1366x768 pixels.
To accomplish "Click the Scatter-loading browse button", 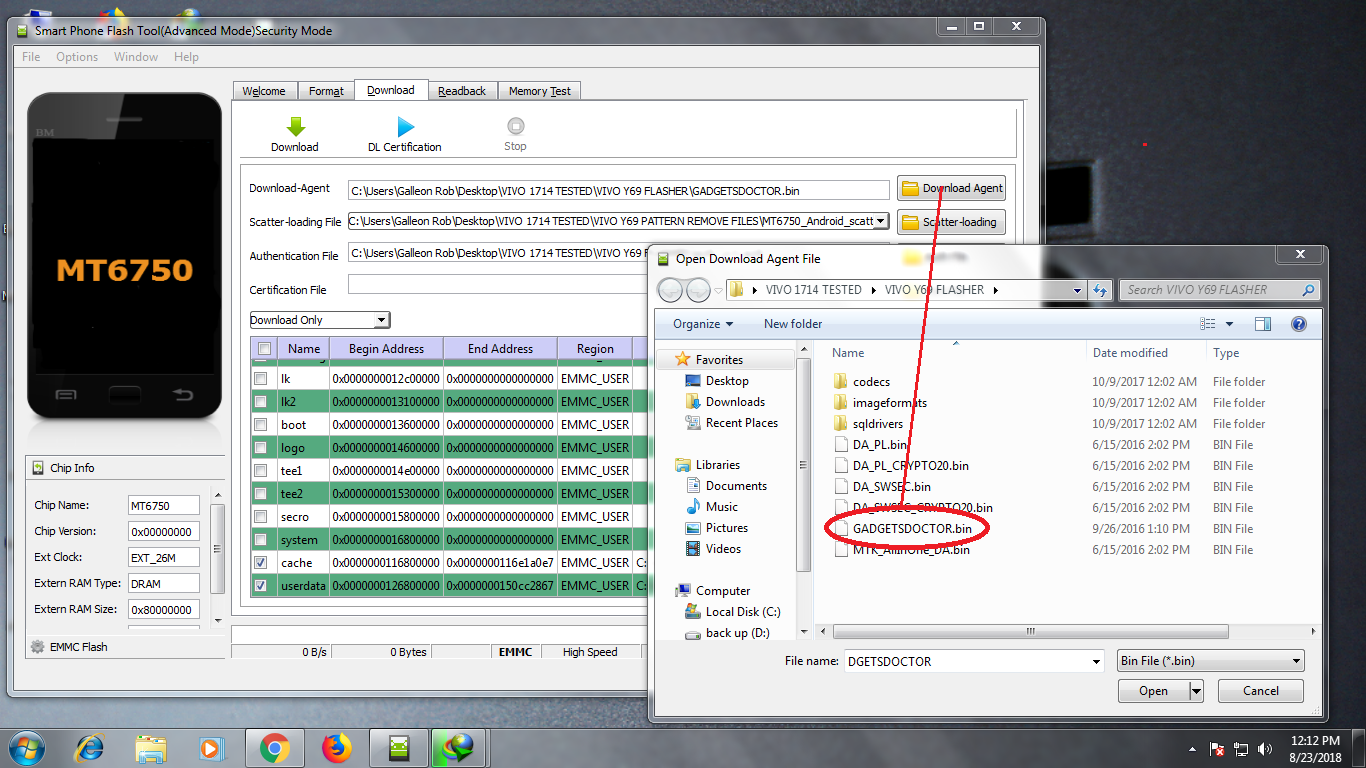I will tap(951, 222).
